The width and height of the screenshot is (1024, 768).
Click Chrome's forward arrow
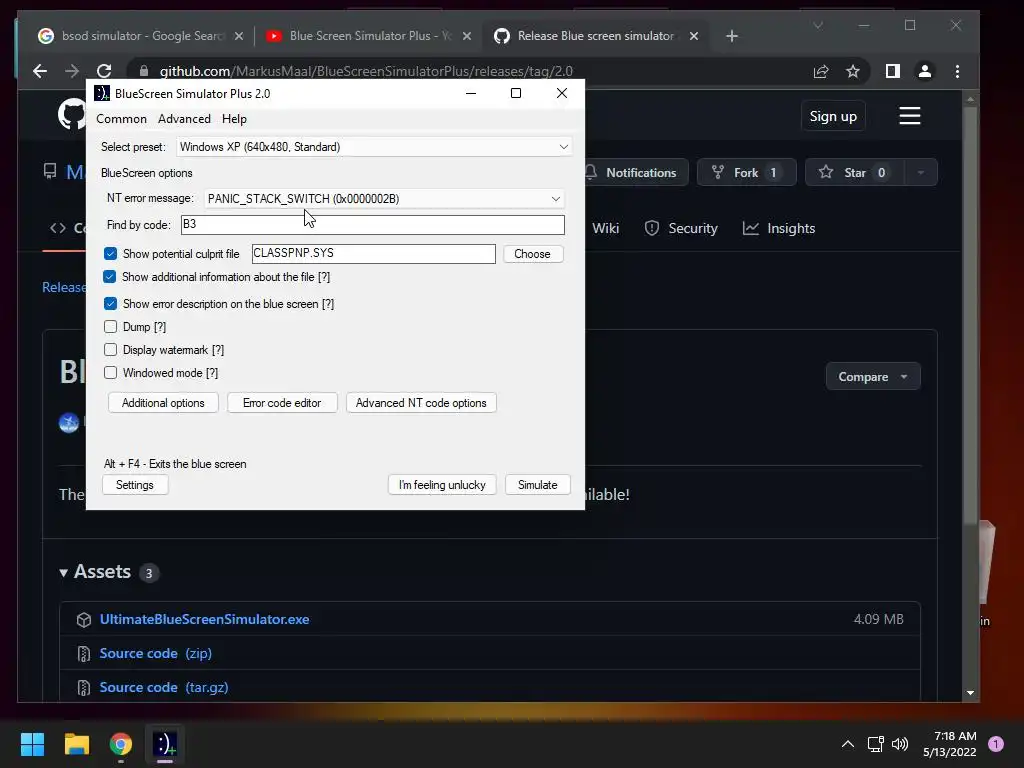[72, 71]
